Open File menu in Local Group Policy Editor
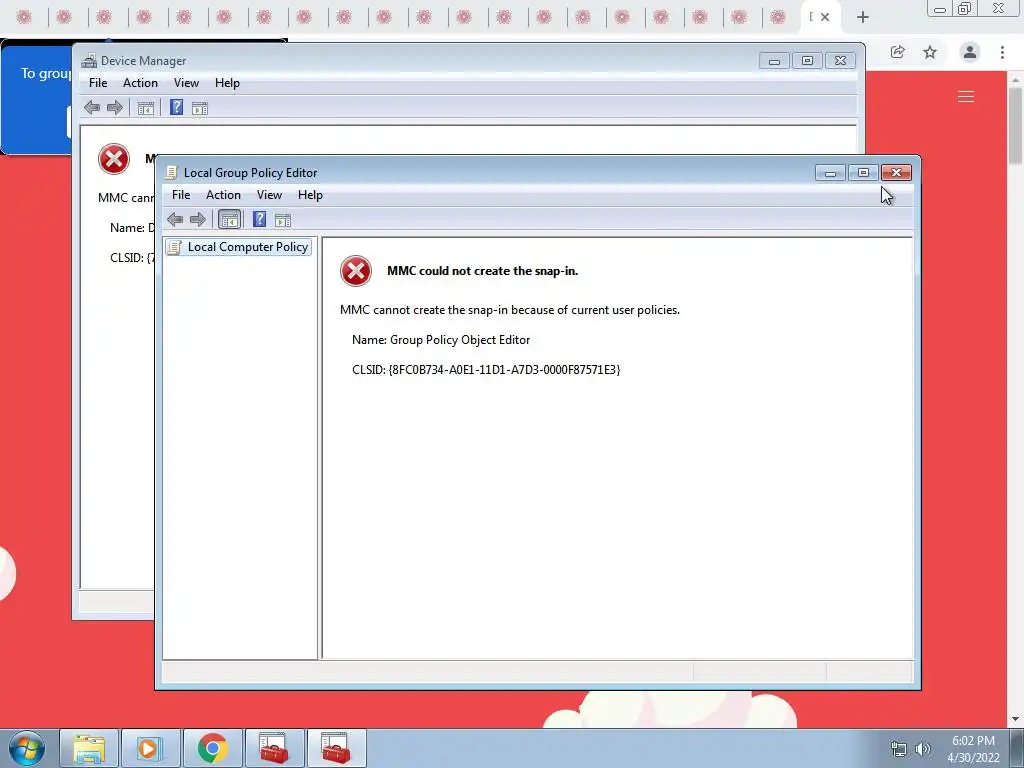Image resolution: width=1024 pixels, height=768 pixels. click(x=181, y=195)
